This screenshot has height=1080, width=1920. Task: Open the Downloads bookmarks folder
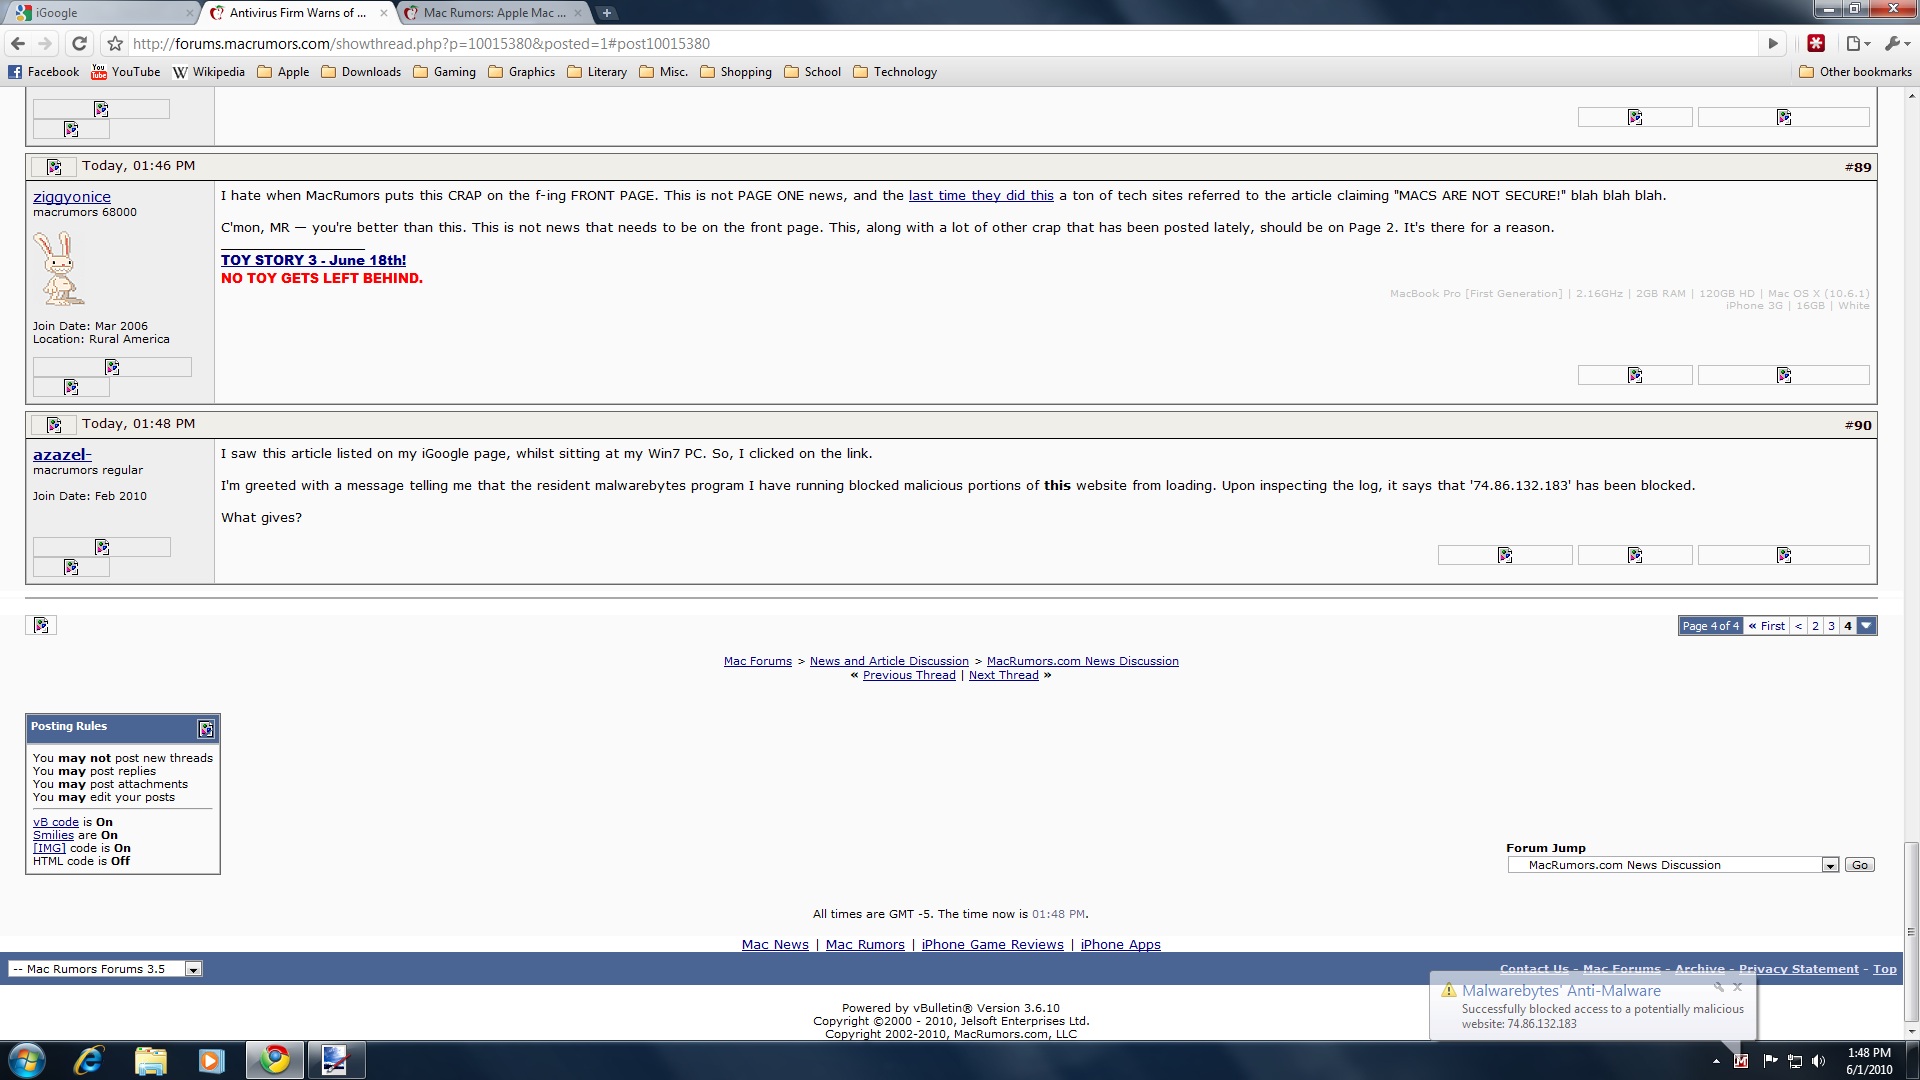tap(361, 72)
